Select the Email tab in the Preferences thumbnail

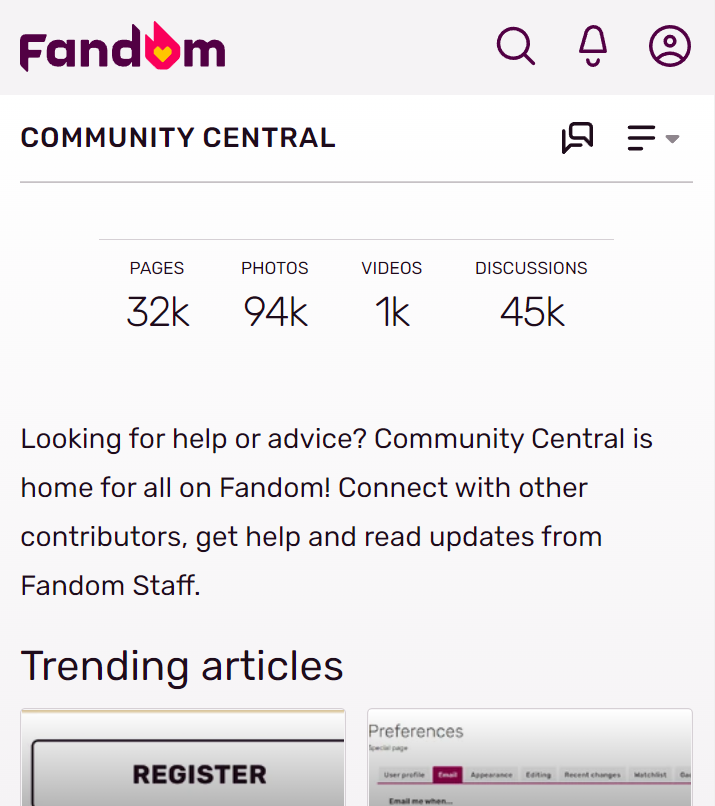click(x=447, y=775)
